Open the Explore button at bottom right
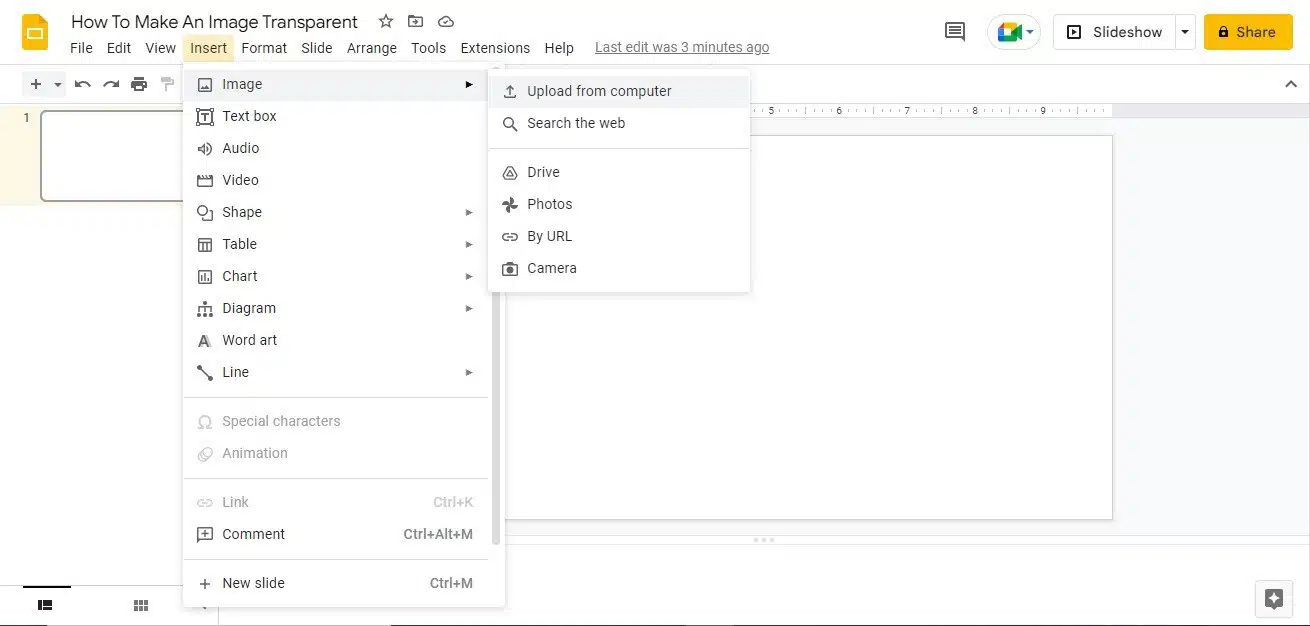Viewport: 1310px width, 626px height. tap(1273, 599)
